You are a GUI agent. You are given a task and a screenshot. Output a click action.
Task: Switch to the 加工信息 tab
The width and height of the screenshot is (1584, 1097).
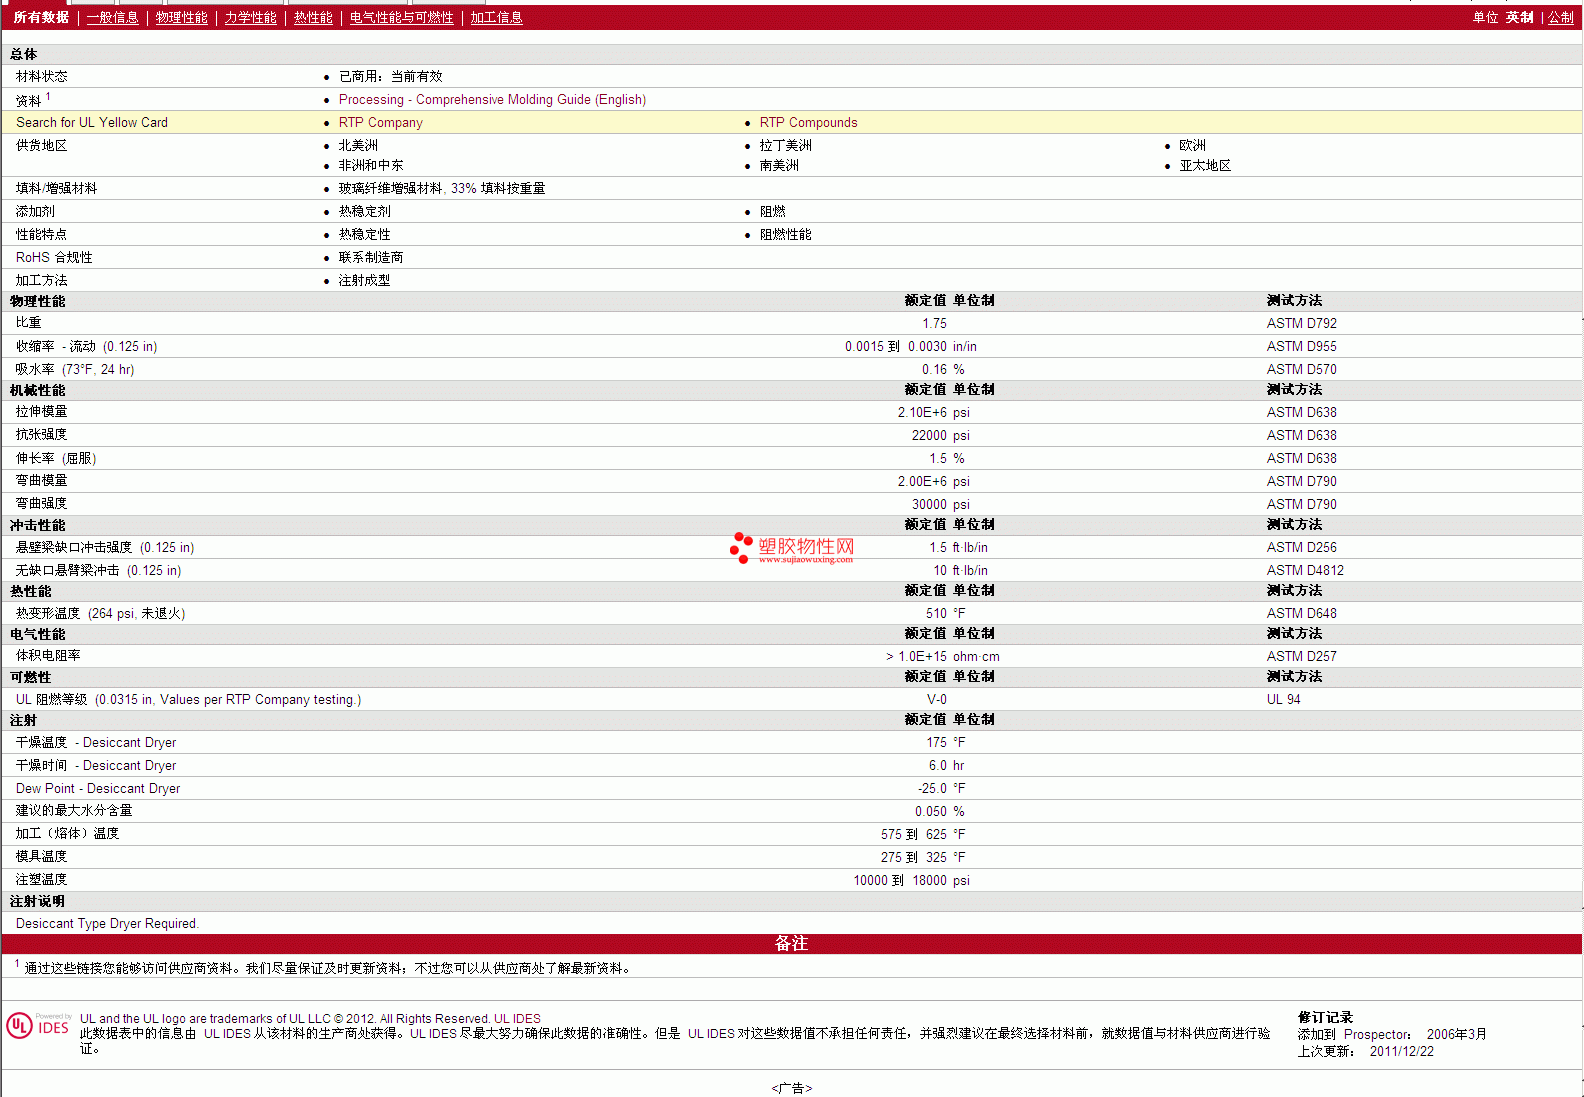[x=496, y=18]
